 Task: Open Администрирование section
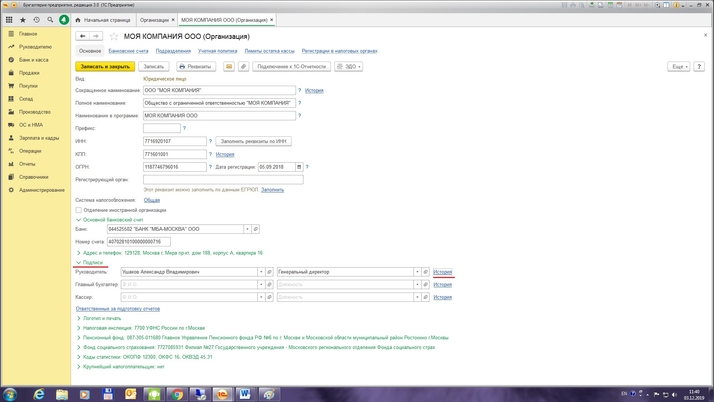[x=41, y=190]
